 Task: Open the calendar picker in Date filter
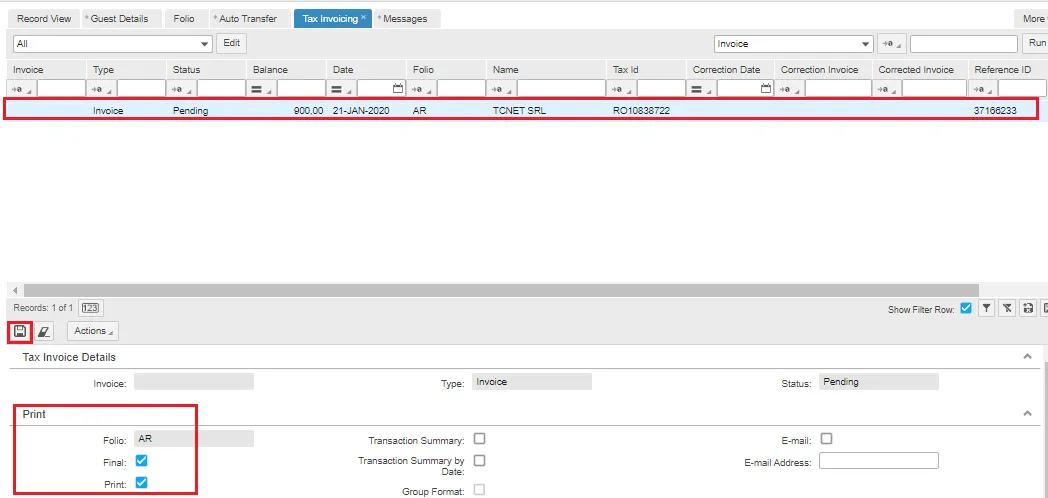[x=398, y=88]
